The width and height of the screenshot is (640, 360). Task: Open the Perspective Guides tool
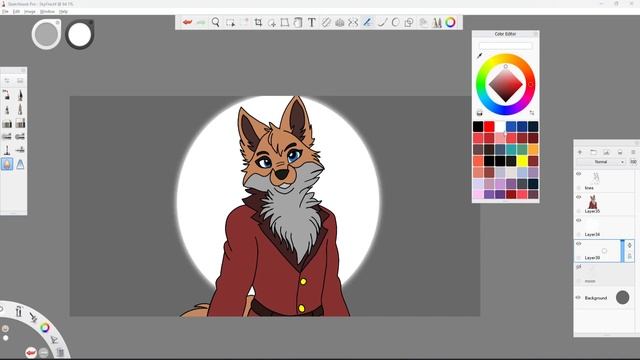pyautogui.click(x=340, y=23)
